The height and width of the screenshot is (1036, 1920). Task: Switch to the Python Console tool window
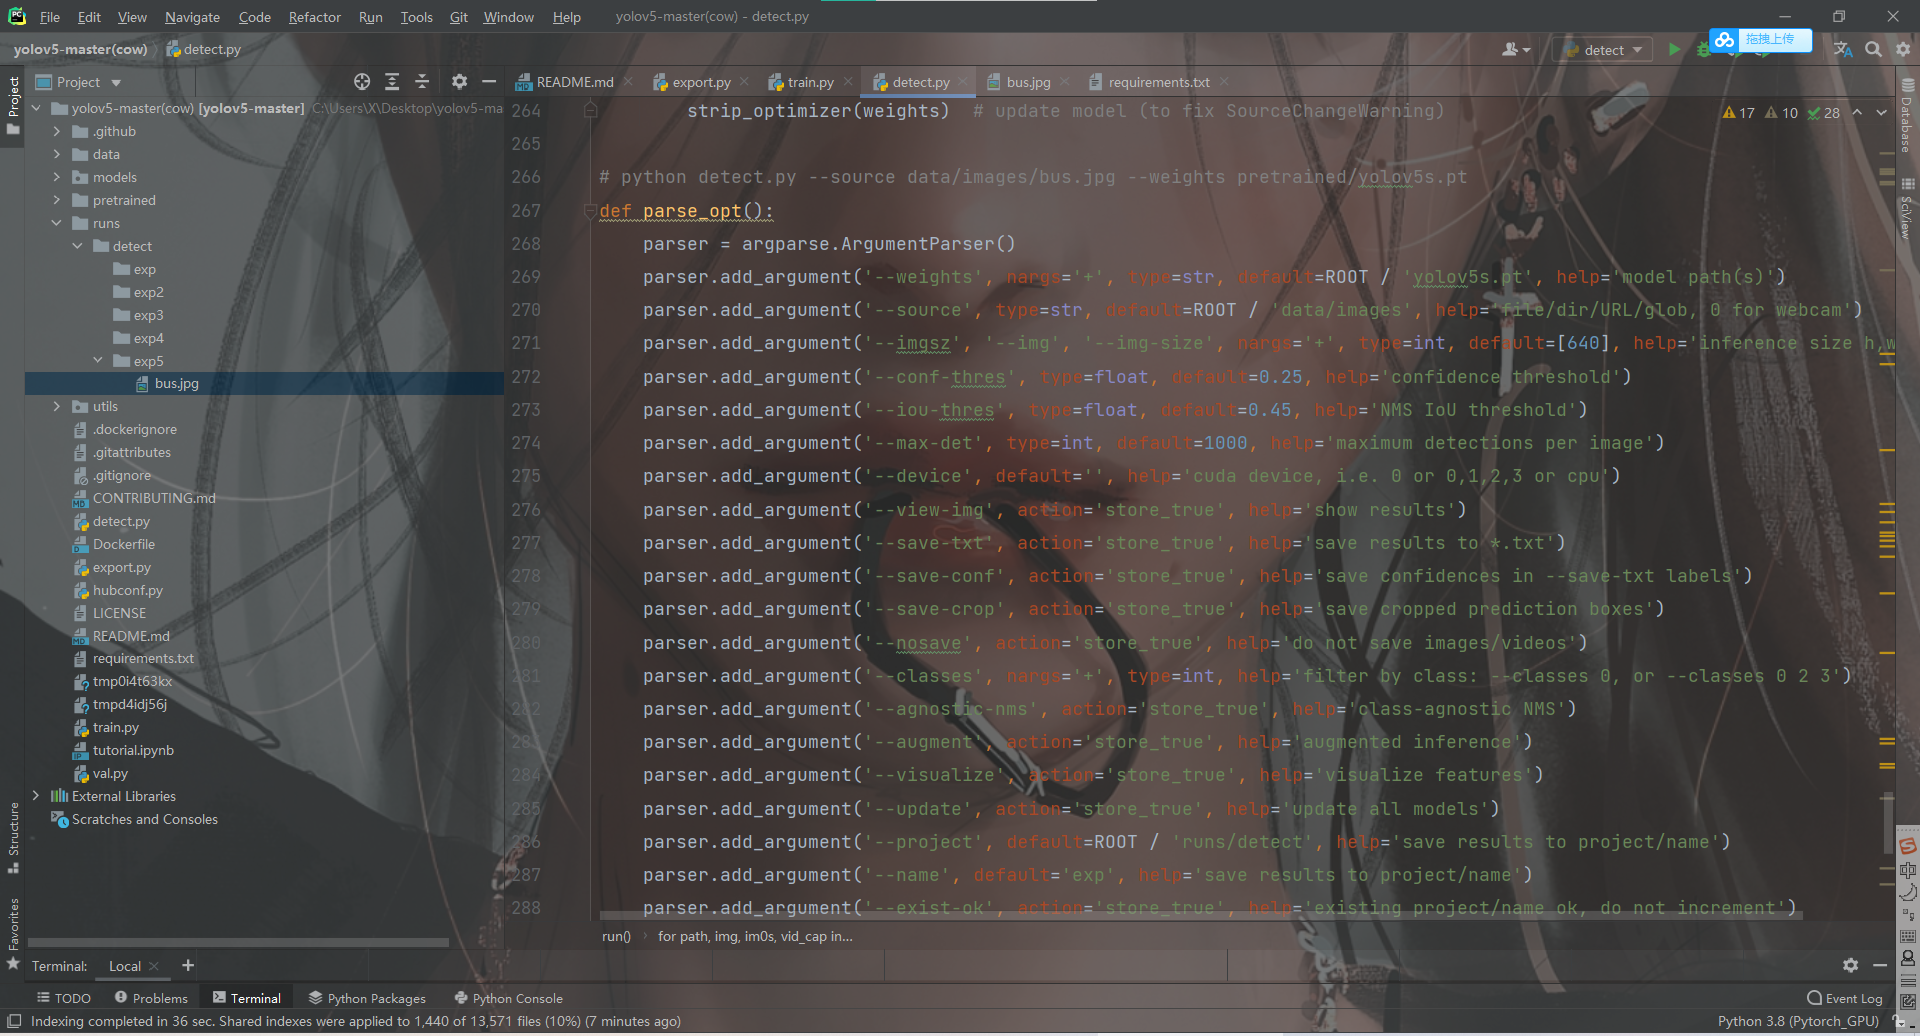pyautogui.click(x=508, y=997)
